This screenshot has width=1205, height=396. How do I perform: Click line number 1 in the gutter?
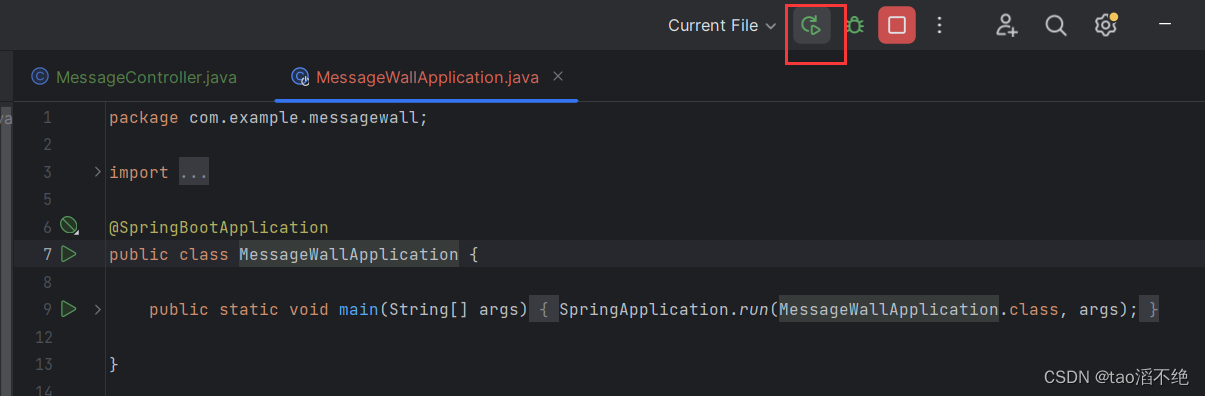click(x=47, y=117)
